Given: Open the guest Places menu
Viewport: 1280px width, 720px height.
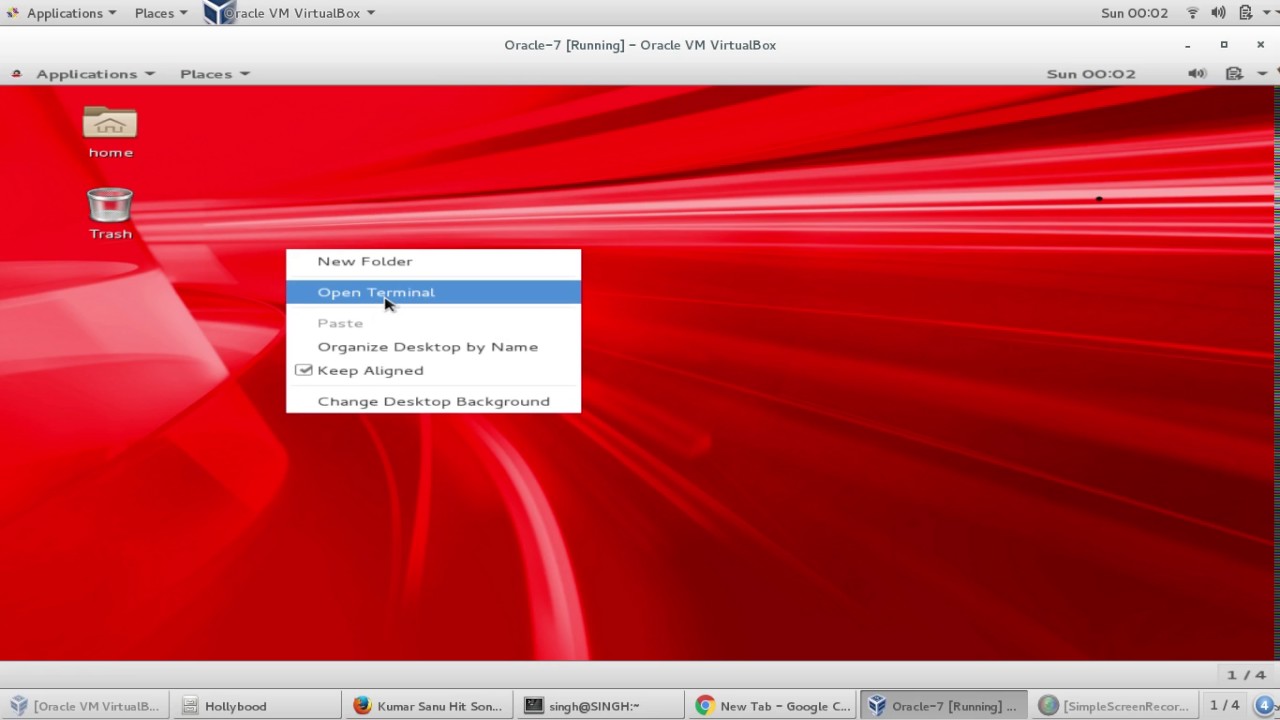Looking at the screenshot, I should point(214,74).
